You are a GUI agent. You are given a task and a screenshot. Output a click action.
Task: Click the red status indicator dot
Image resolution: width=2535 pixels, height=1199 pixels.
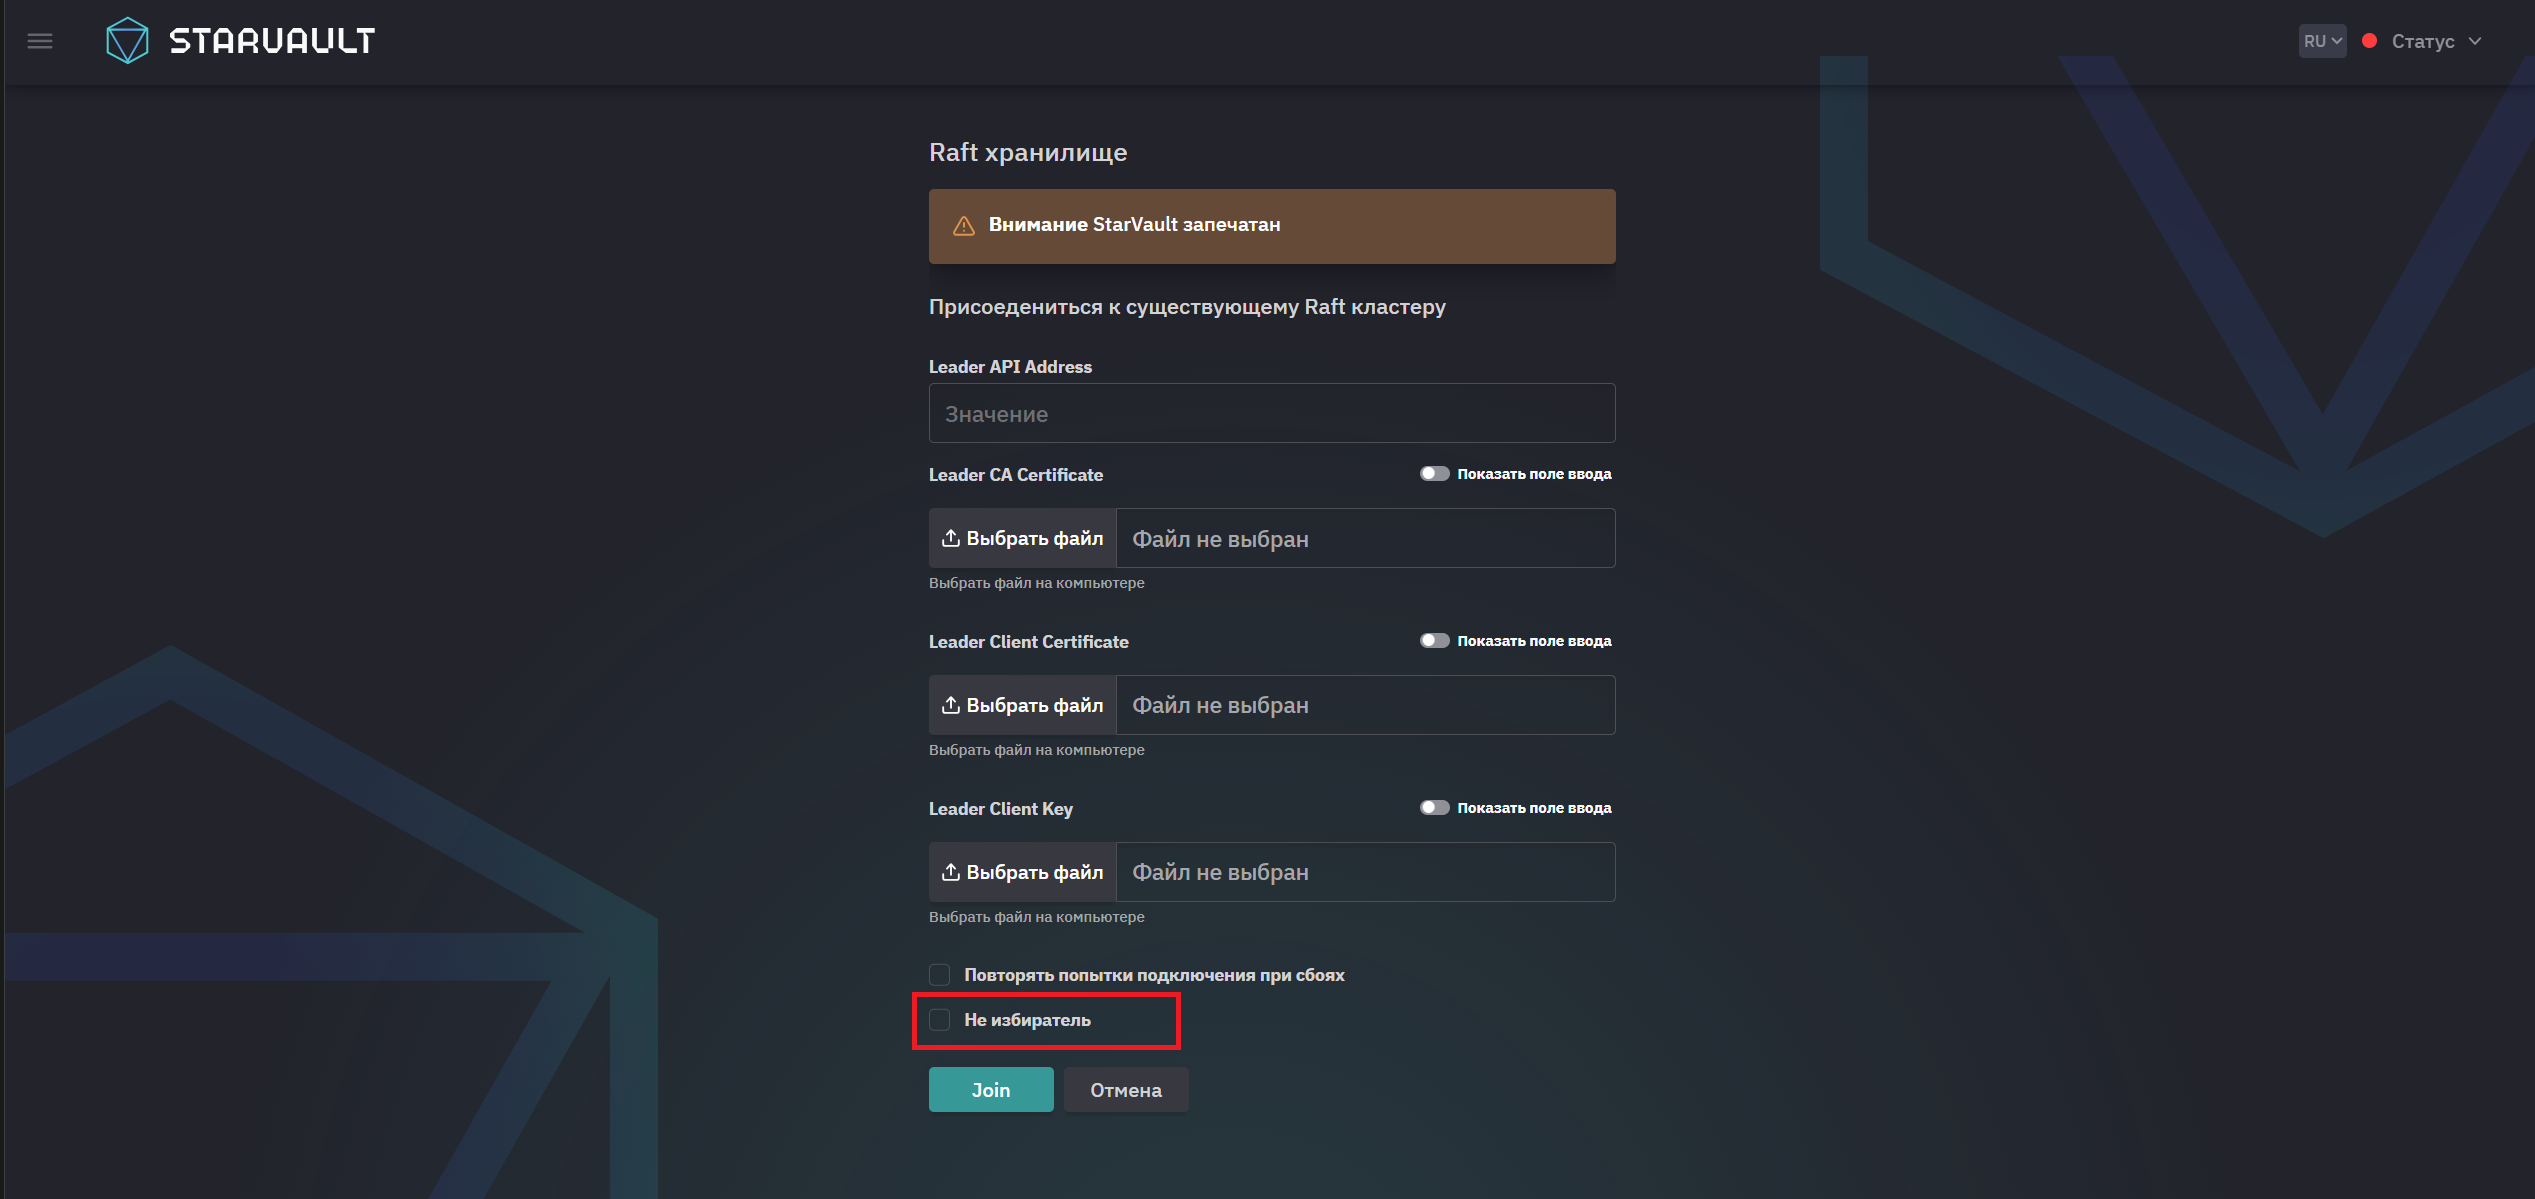pos(2369,41)
